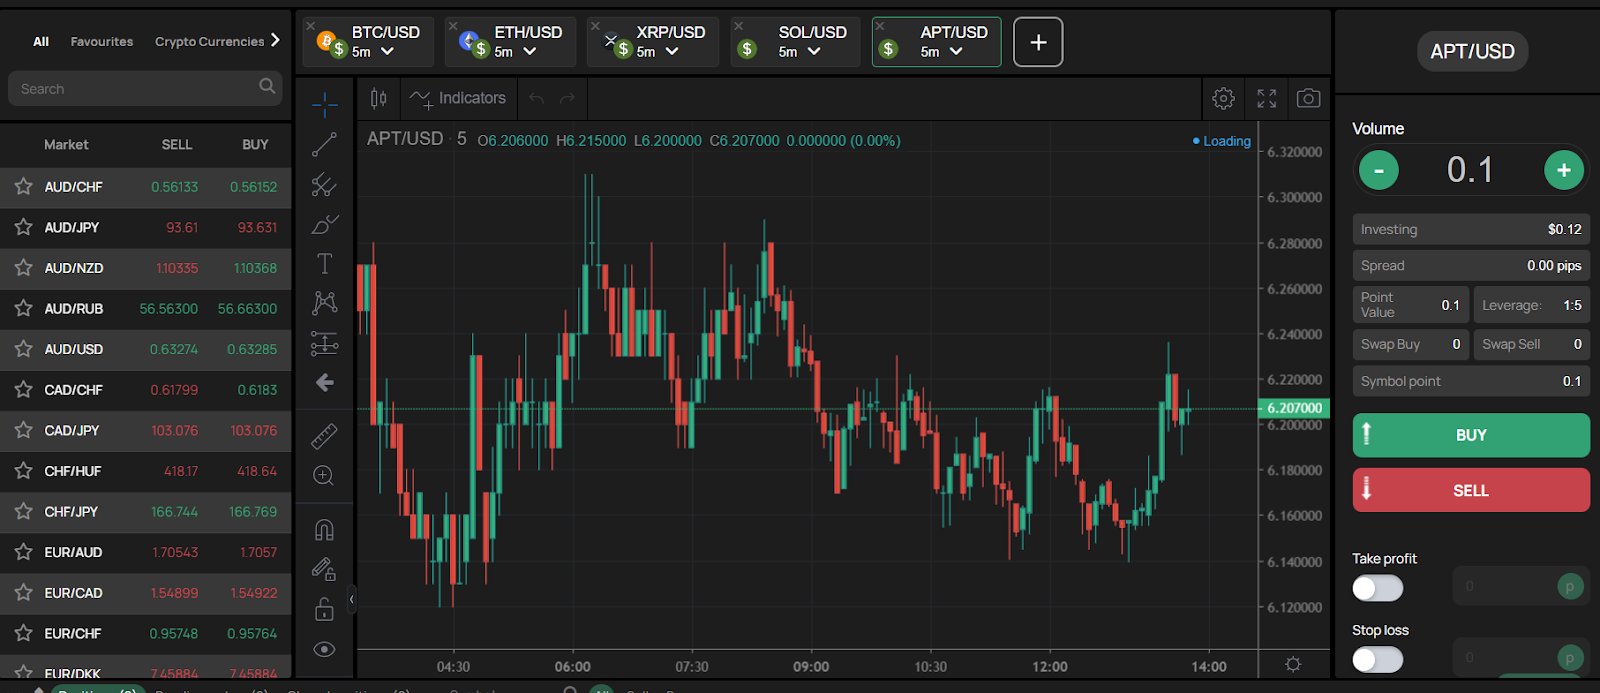The height and width of the screenshot is (693, 1600).
Task: Increase volume with the plus button
Action: [1563, 170]
